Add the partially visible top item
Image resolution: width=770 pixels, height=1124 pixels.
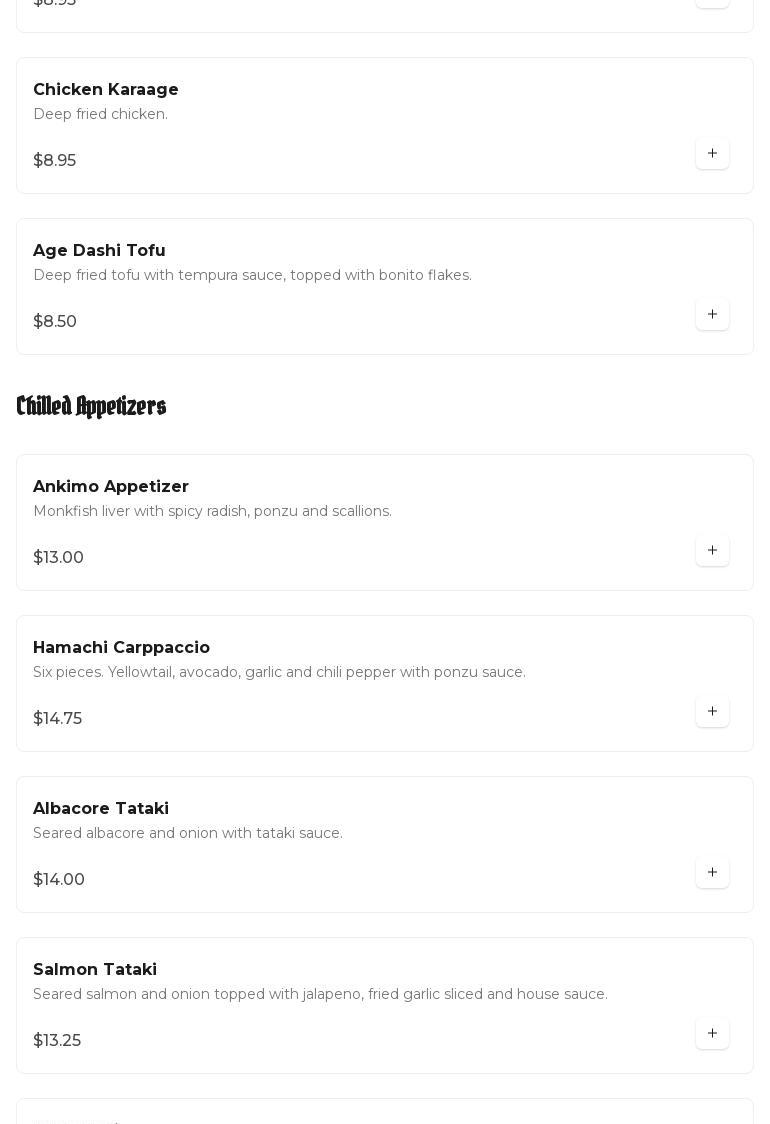[712, 3]
